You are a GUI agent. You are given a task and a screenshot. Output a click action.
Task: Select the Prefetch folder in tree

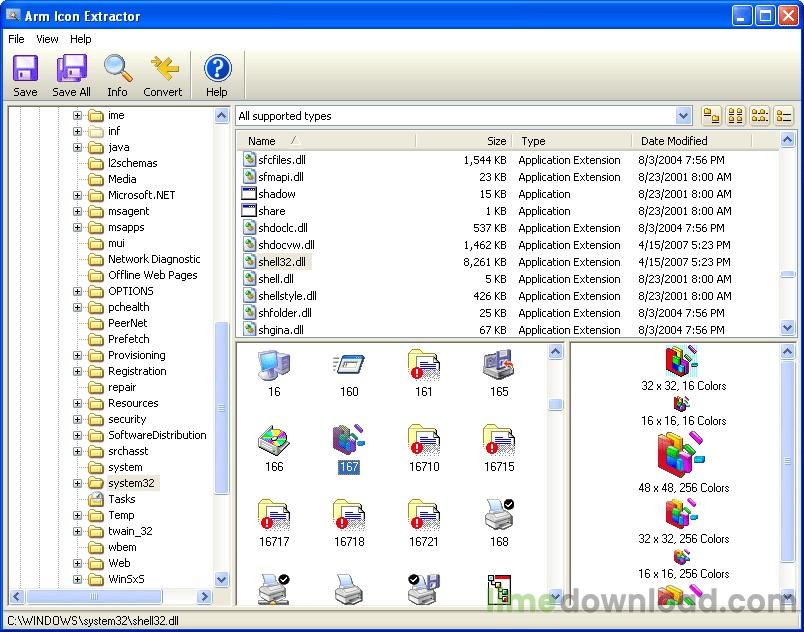point(129,339)
